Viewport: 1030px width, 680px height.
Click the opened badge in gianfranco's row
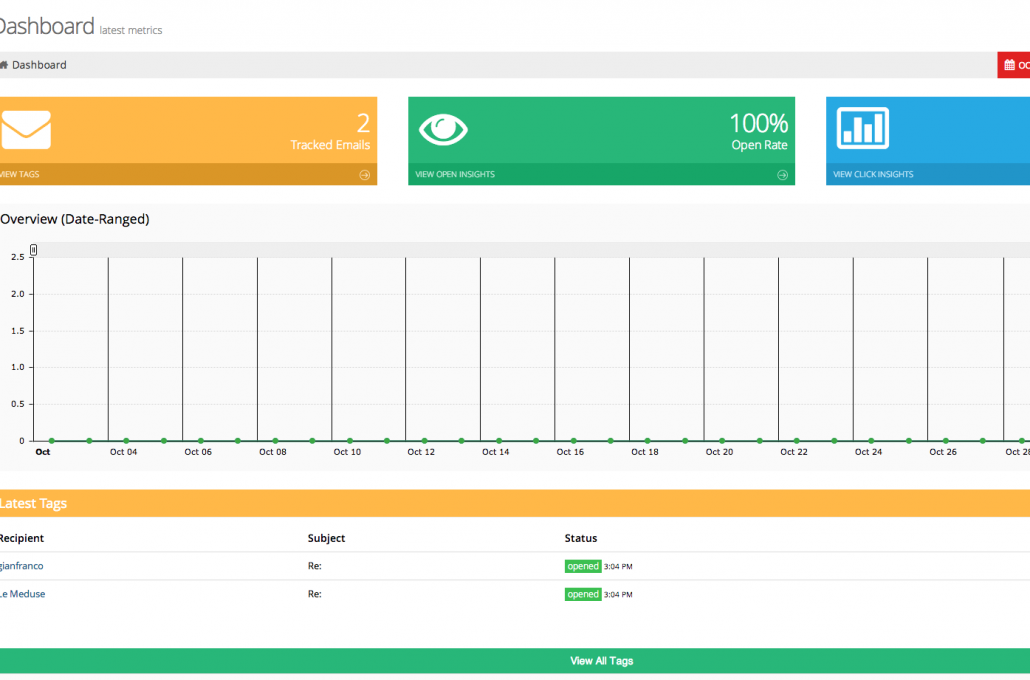click(x=583, y=566)
